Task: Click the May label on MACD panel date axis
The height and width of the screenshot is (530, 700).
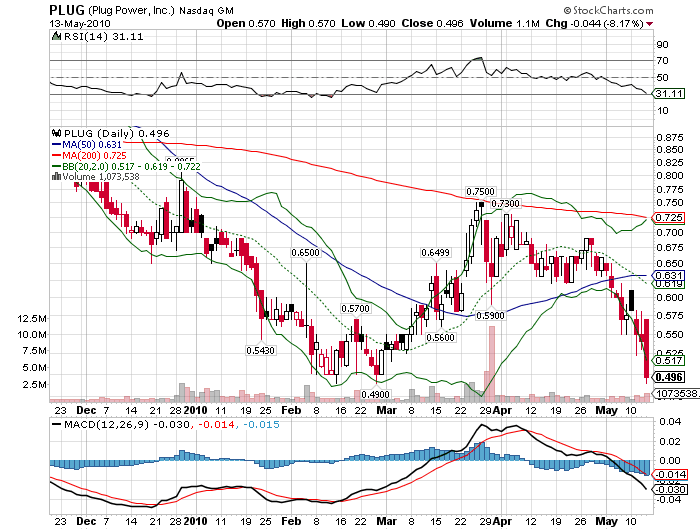Action: point(607,521)
